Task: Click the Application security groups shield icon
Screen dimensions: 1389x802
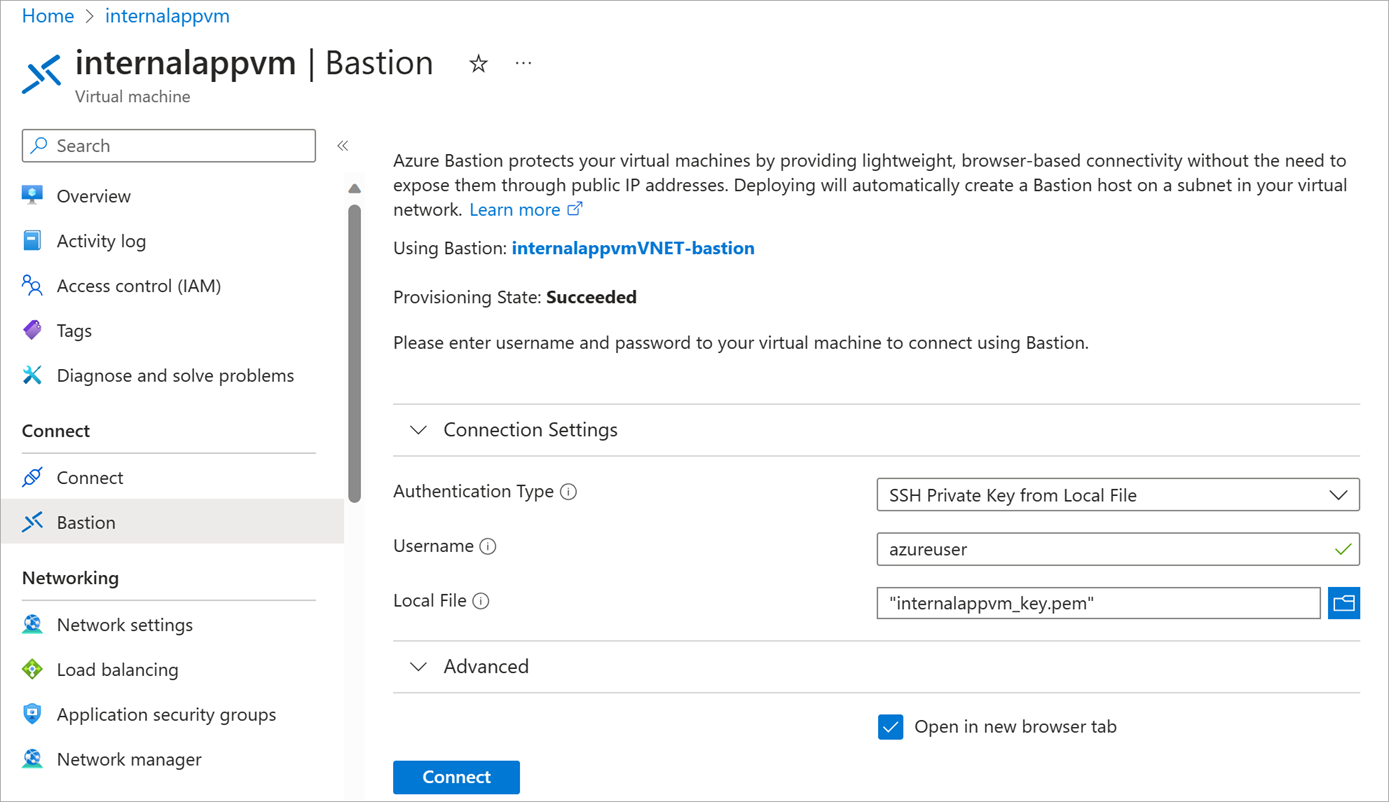Action: click(x=32, y=714)
